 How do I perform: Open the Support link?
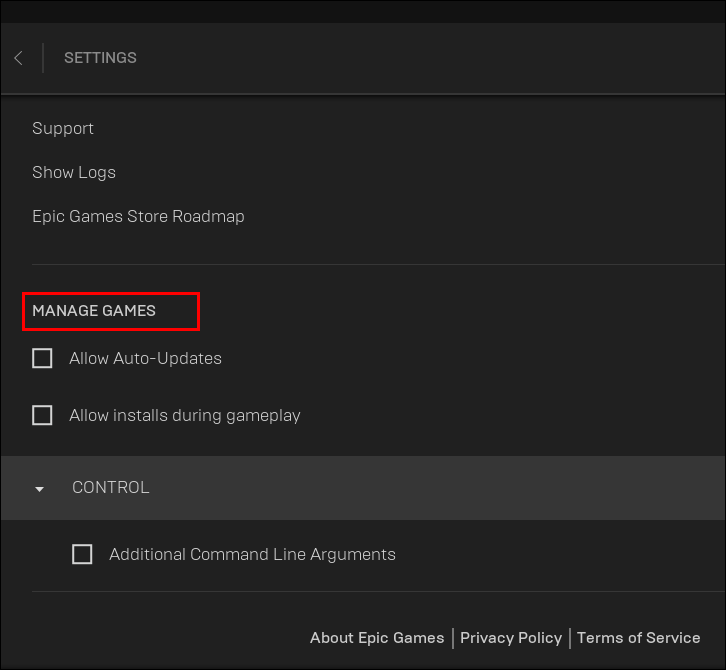63,128
